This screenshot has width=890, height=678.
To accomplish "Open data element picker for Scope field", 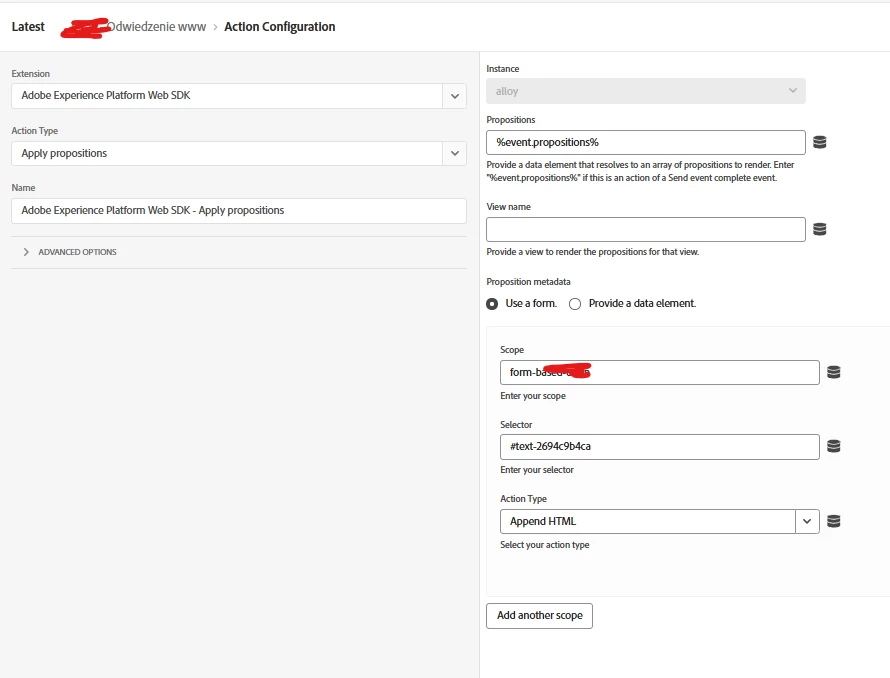I will click(x=833, y=372).
